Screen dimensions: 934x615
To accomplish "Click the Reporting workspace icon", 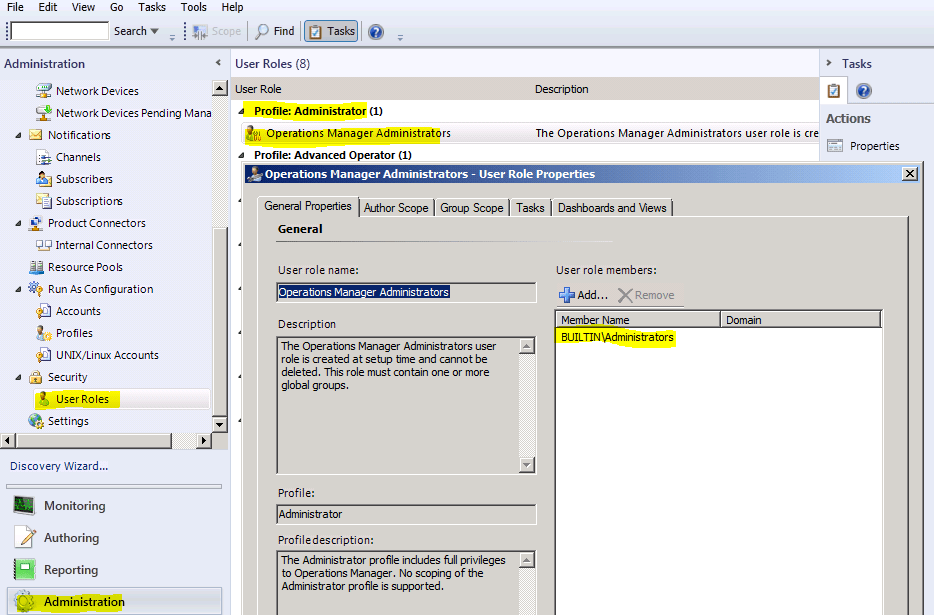I will (x=24, y=570).
